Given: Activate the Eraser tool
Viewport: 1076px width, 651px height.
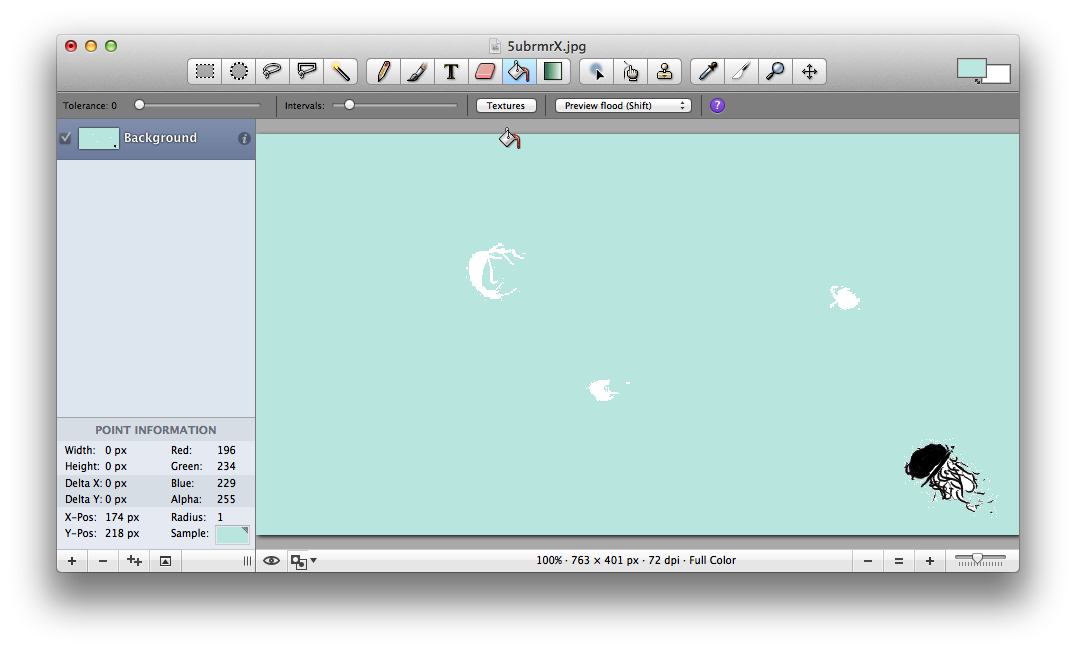Looking at the screenshot, I should pyautogui.click(x=485, y=71).
